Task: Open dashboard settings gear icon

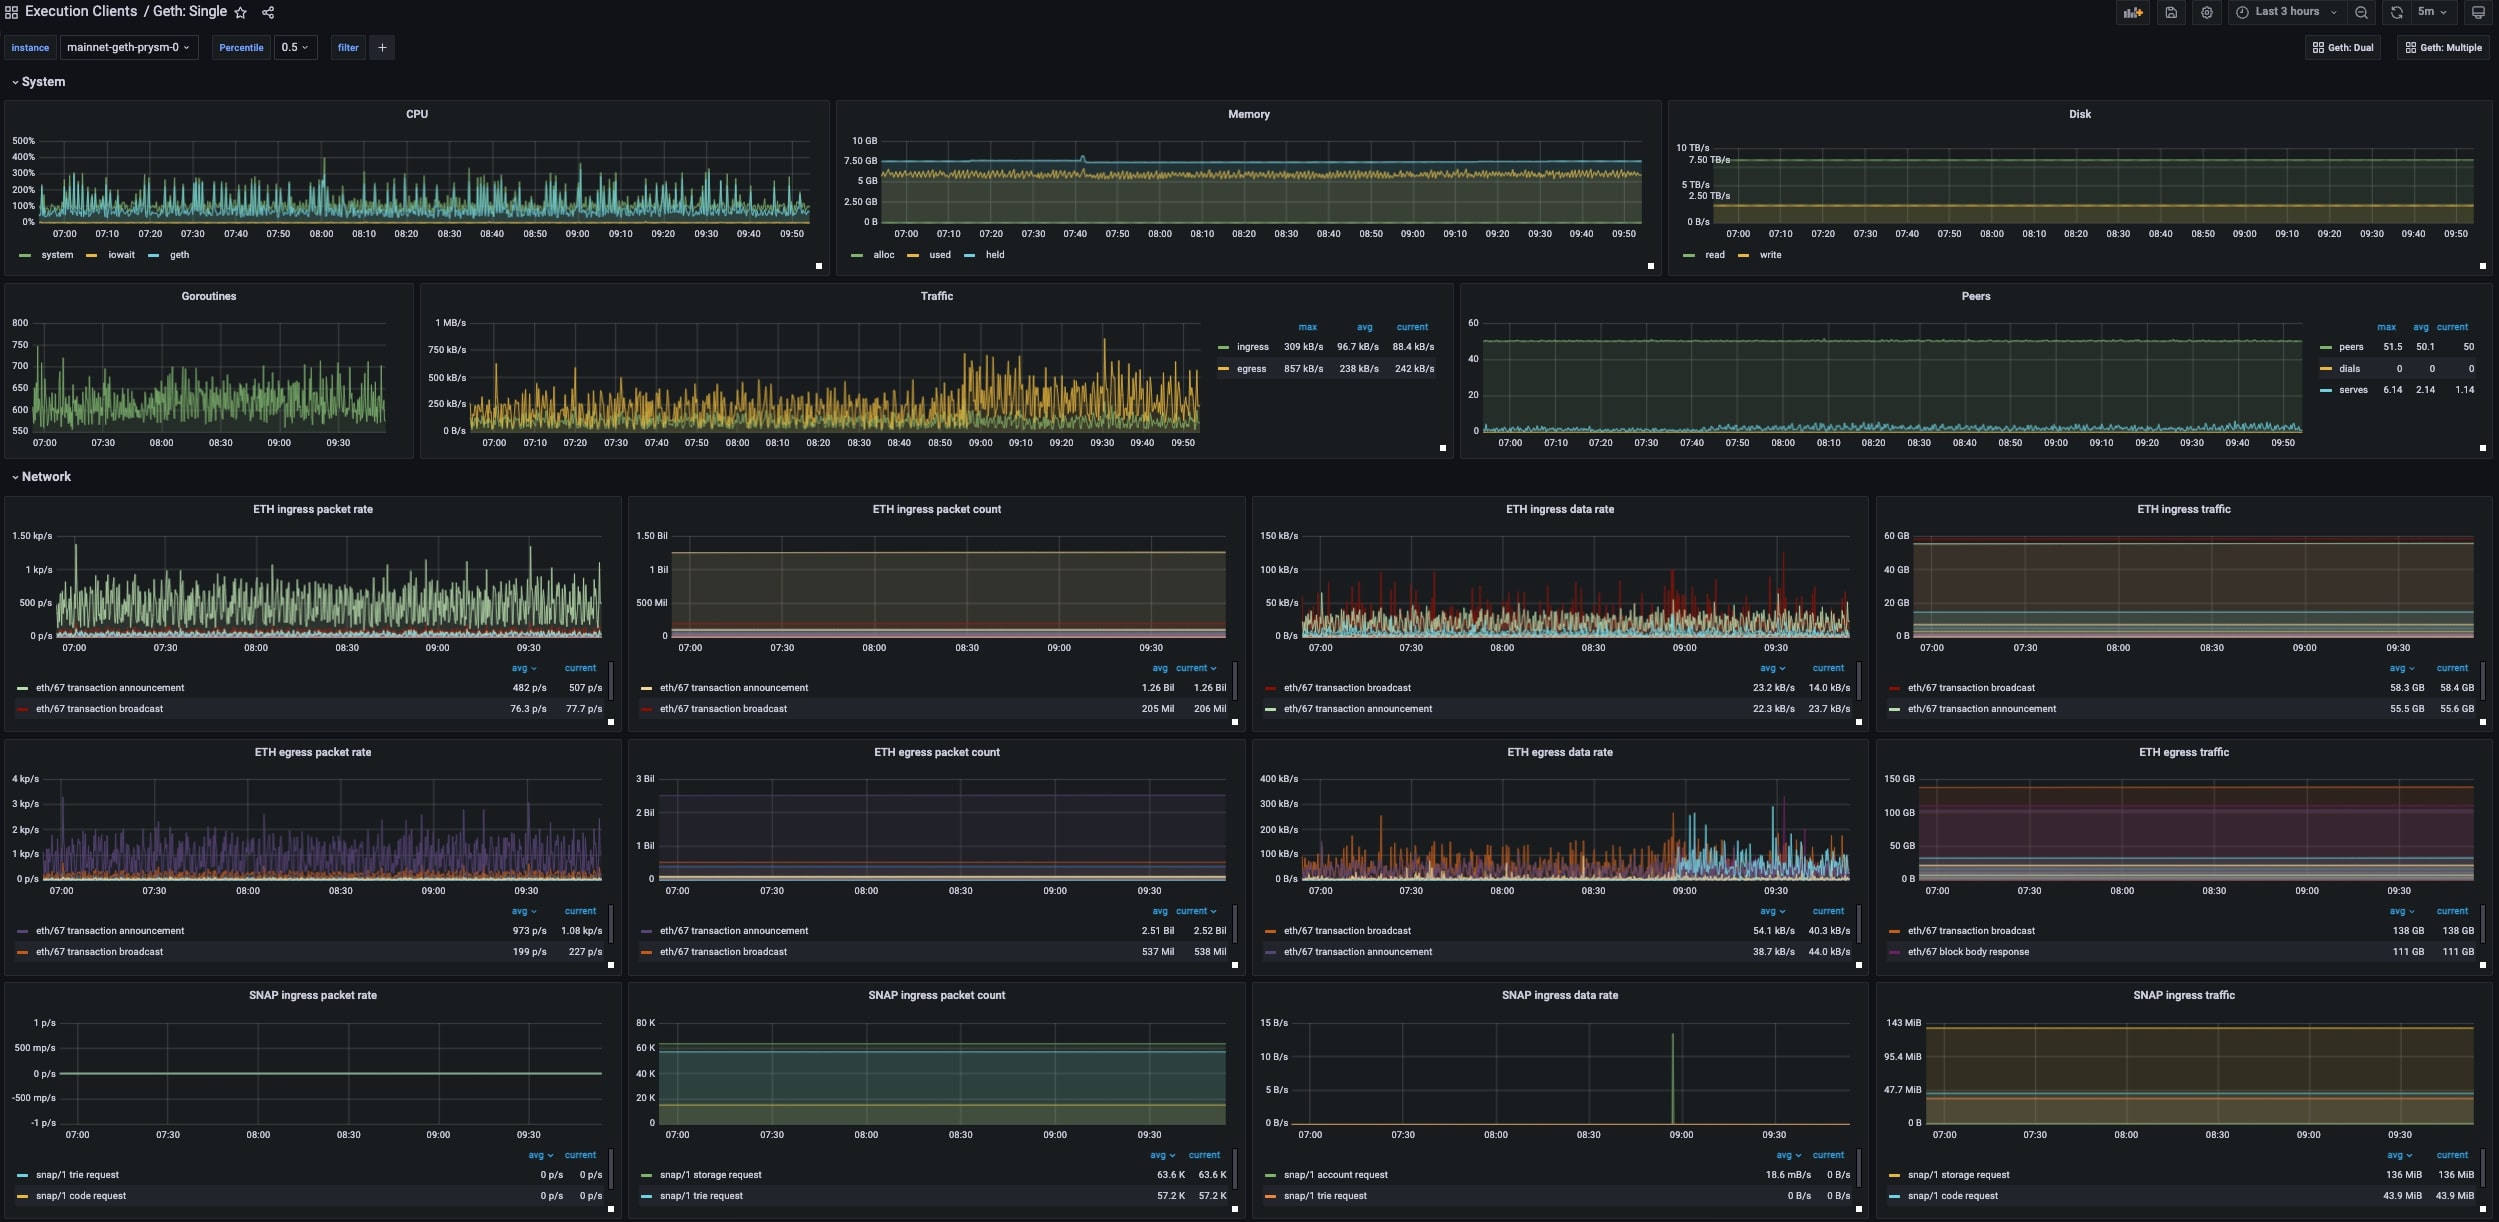Action: coord(2206,13)
